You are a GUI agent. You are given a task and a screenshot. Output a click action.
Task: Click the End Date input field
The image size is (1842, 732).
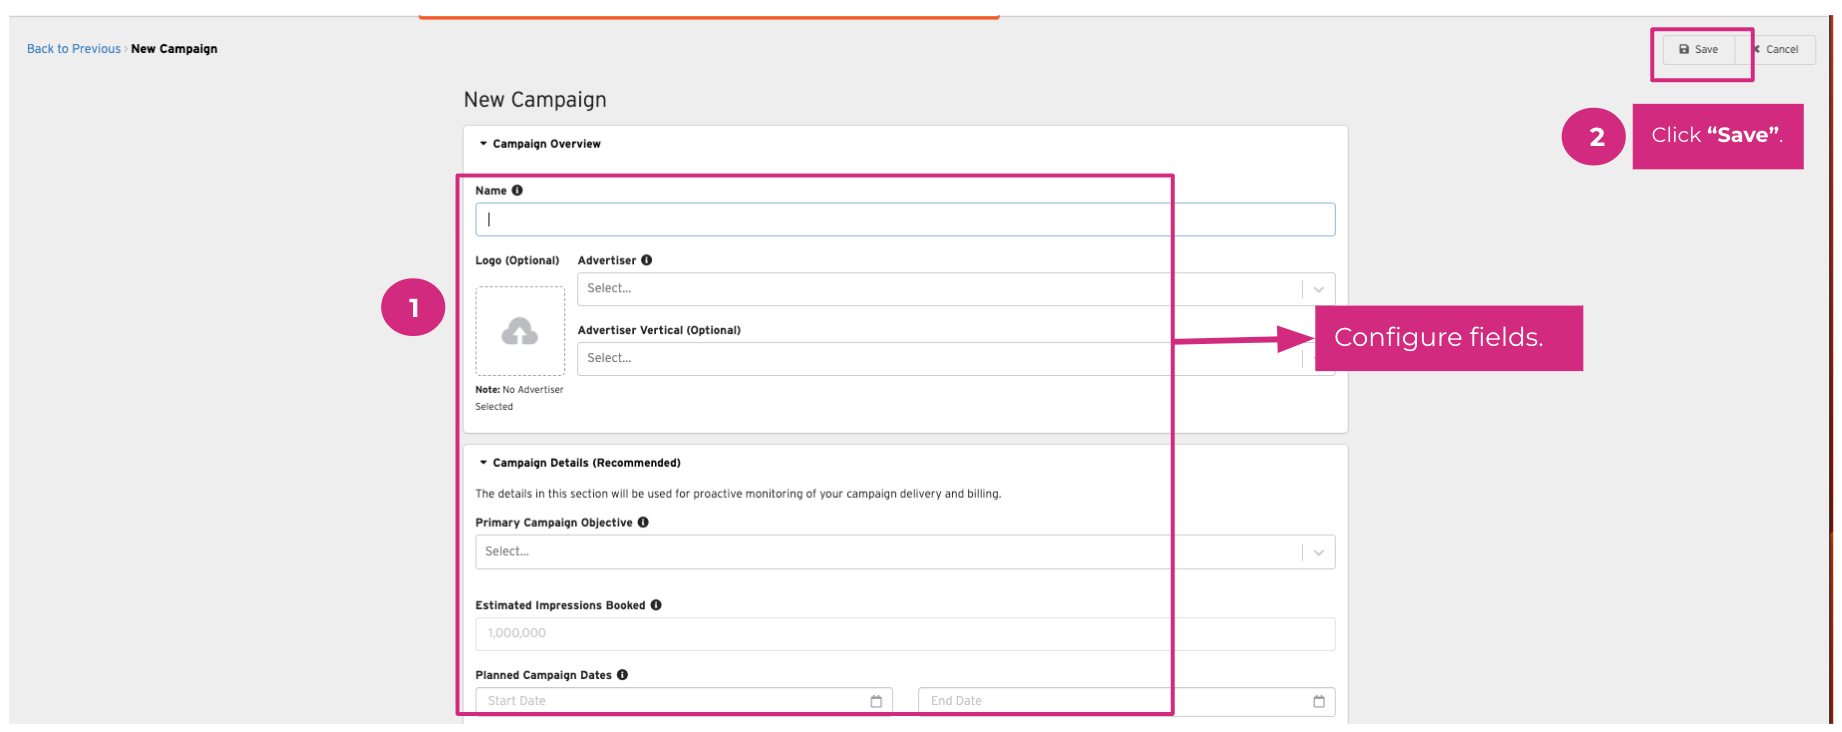pos(1110,701)
